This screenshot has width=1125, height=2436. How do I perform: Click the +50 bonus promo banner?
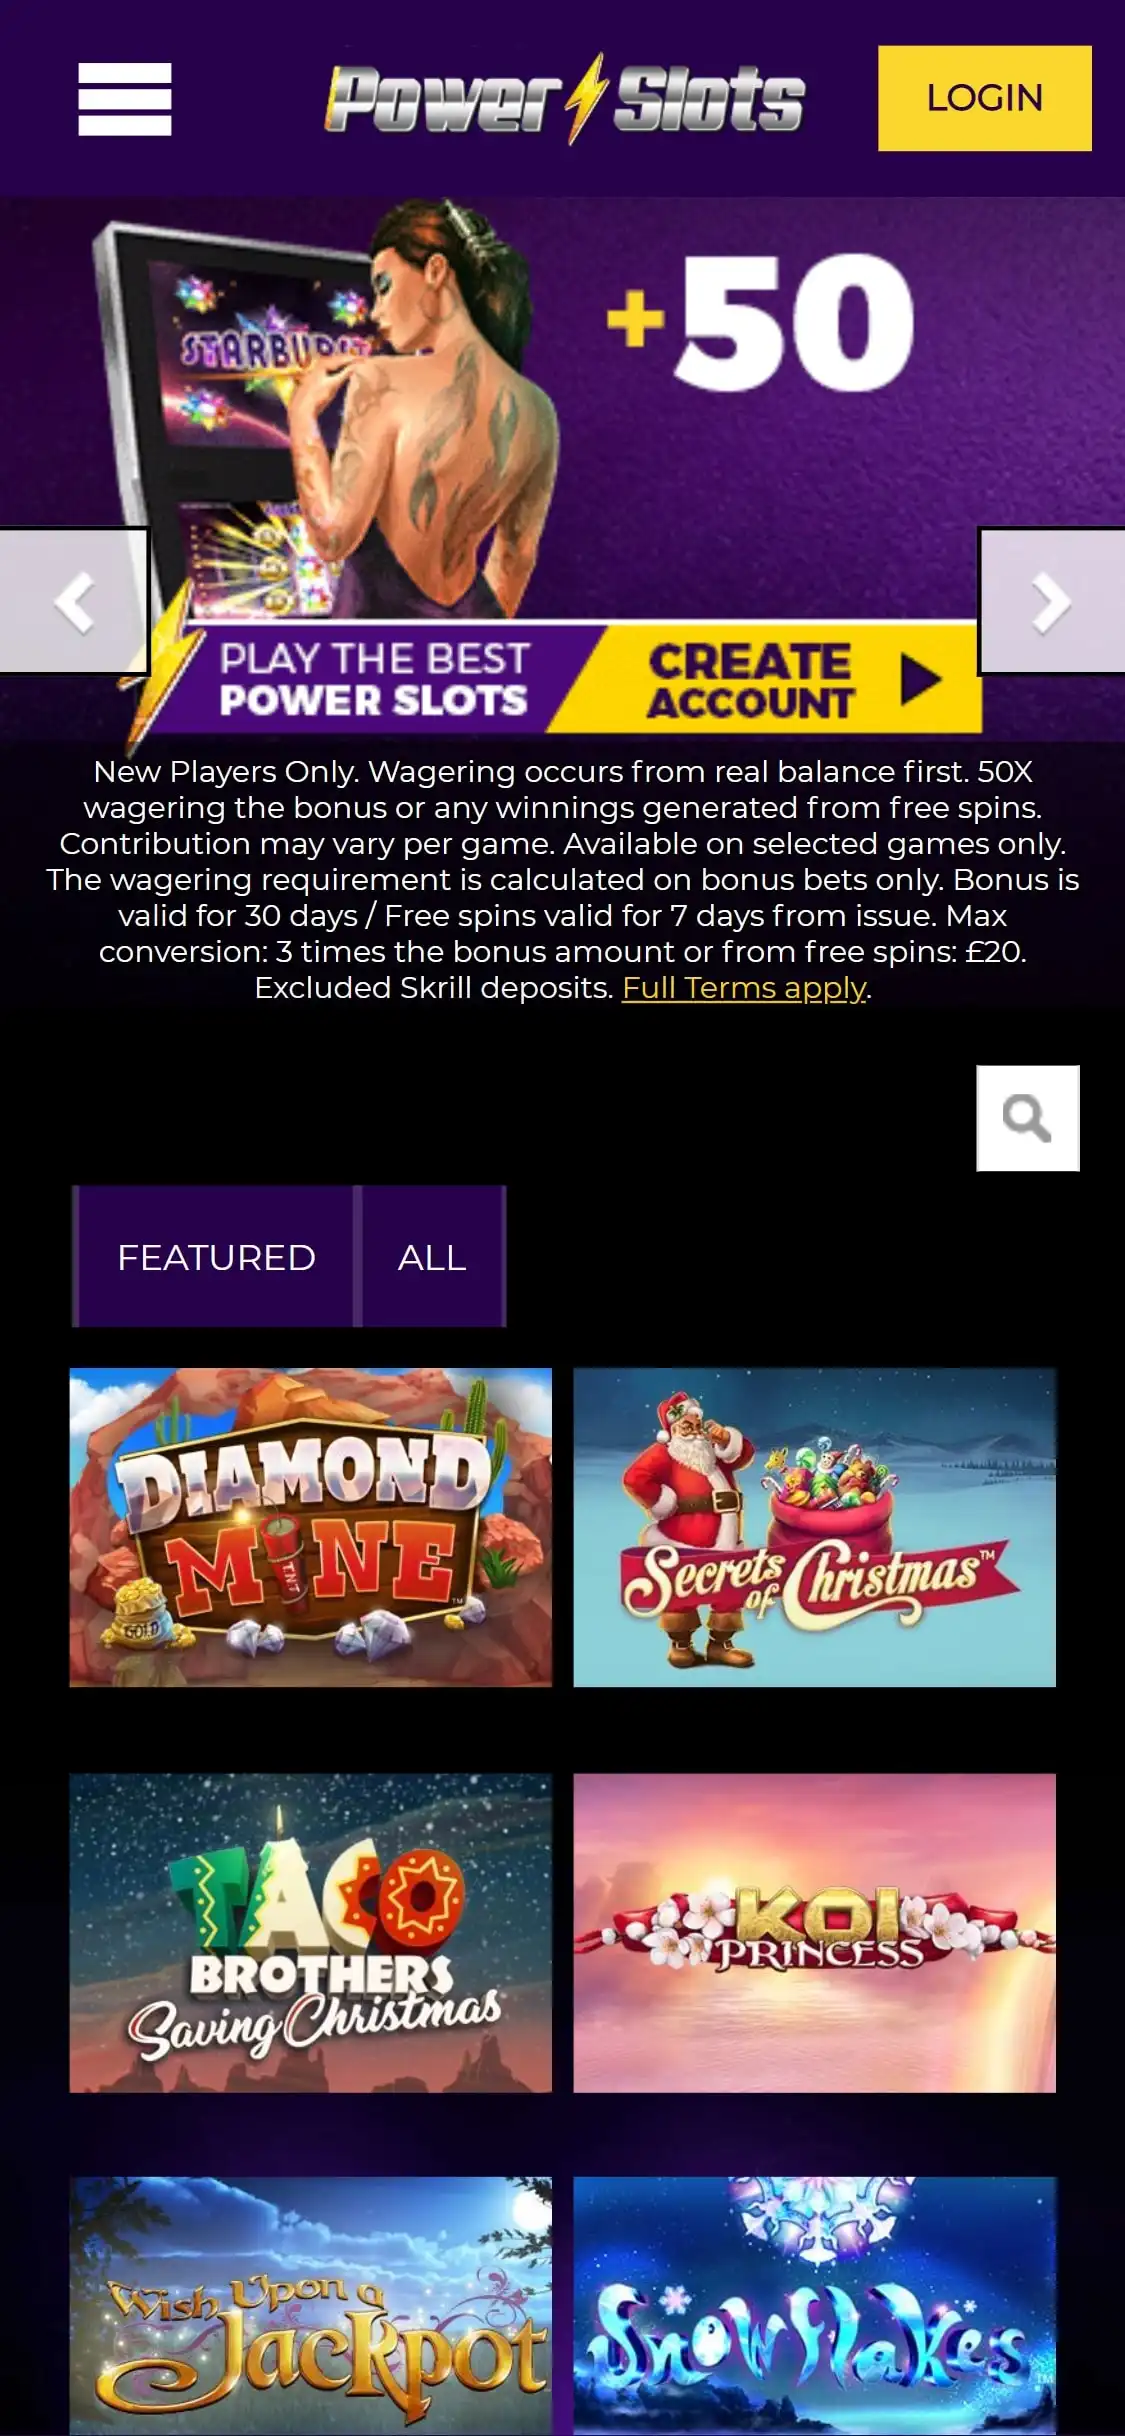coord(760,322)
